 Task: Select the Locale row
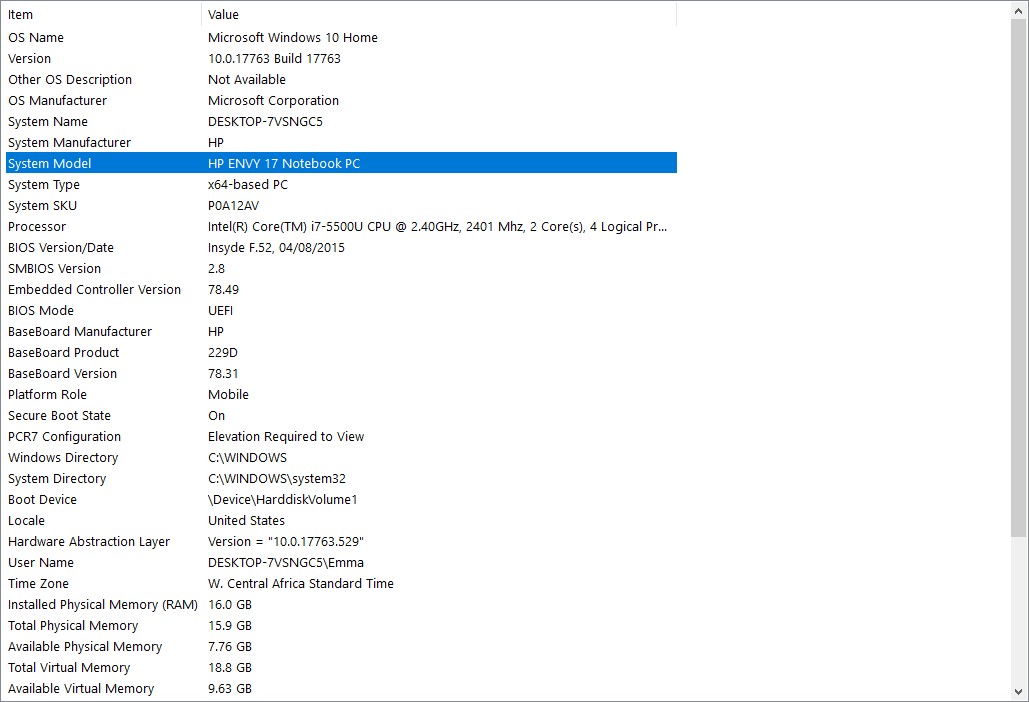[341, 520]
